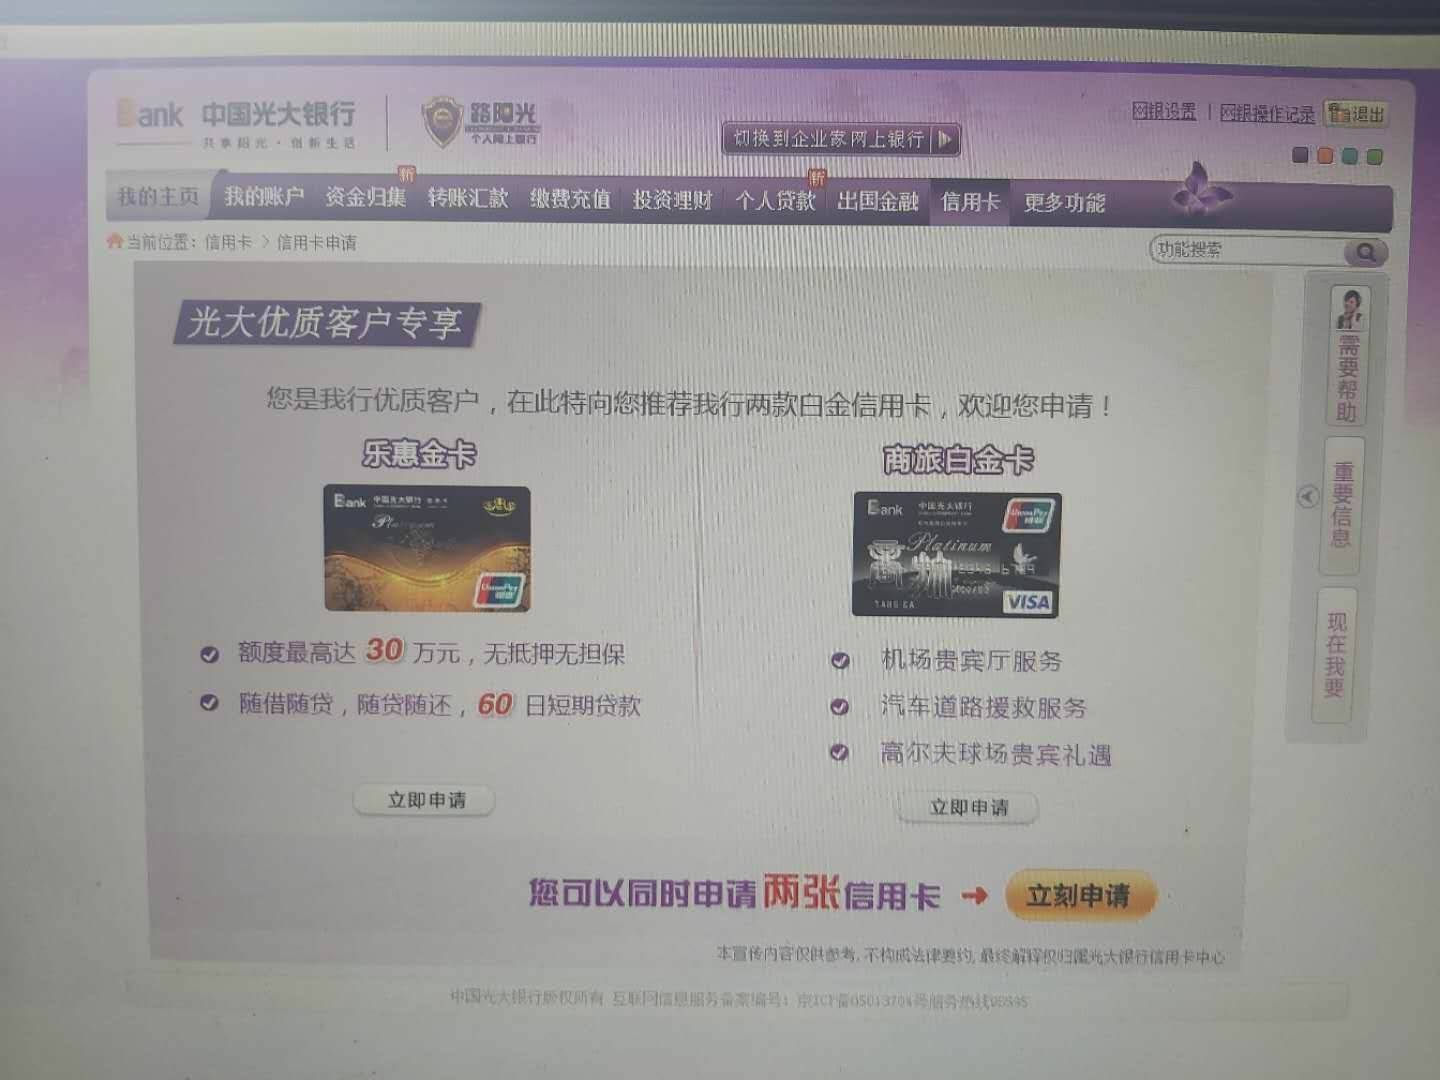This screenshot has width=1440, height=1080.
Task: Expand 更多功能 menu
Action: point(1064,203)
